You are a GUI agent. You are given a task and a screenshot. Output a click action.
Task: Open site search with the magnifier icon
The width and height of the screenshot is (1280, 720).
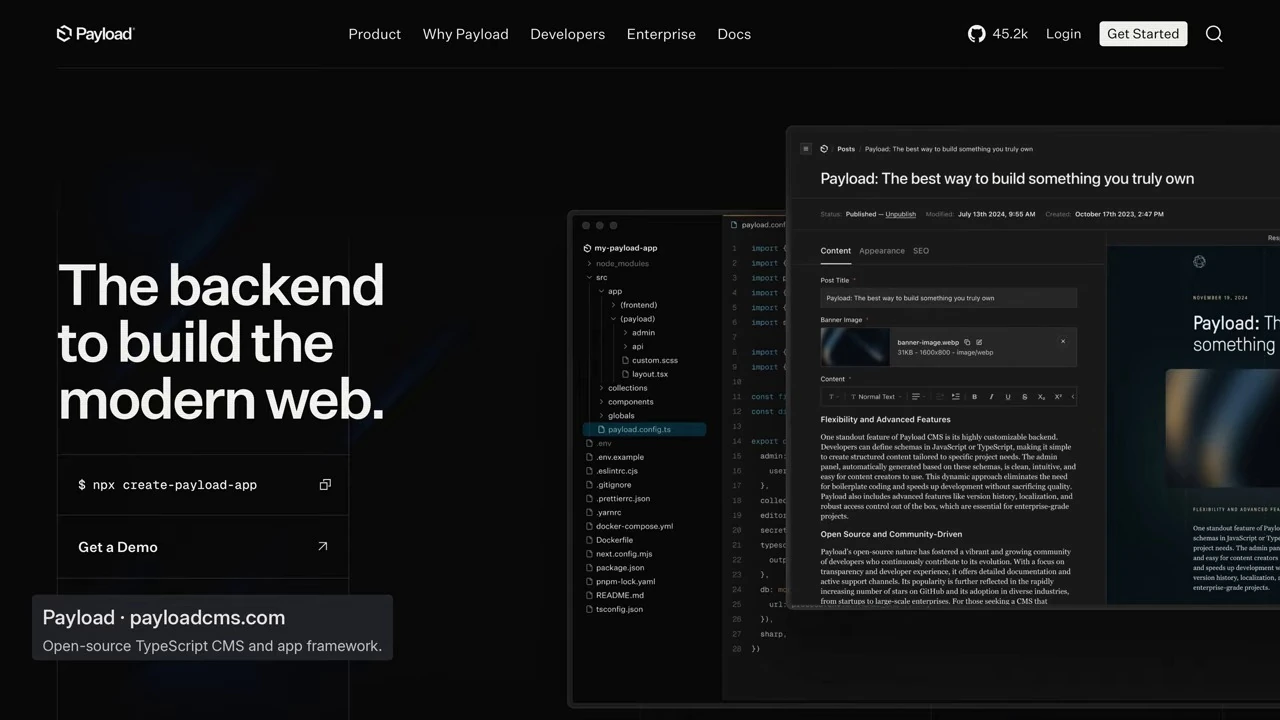click(x=1214, y=34)
